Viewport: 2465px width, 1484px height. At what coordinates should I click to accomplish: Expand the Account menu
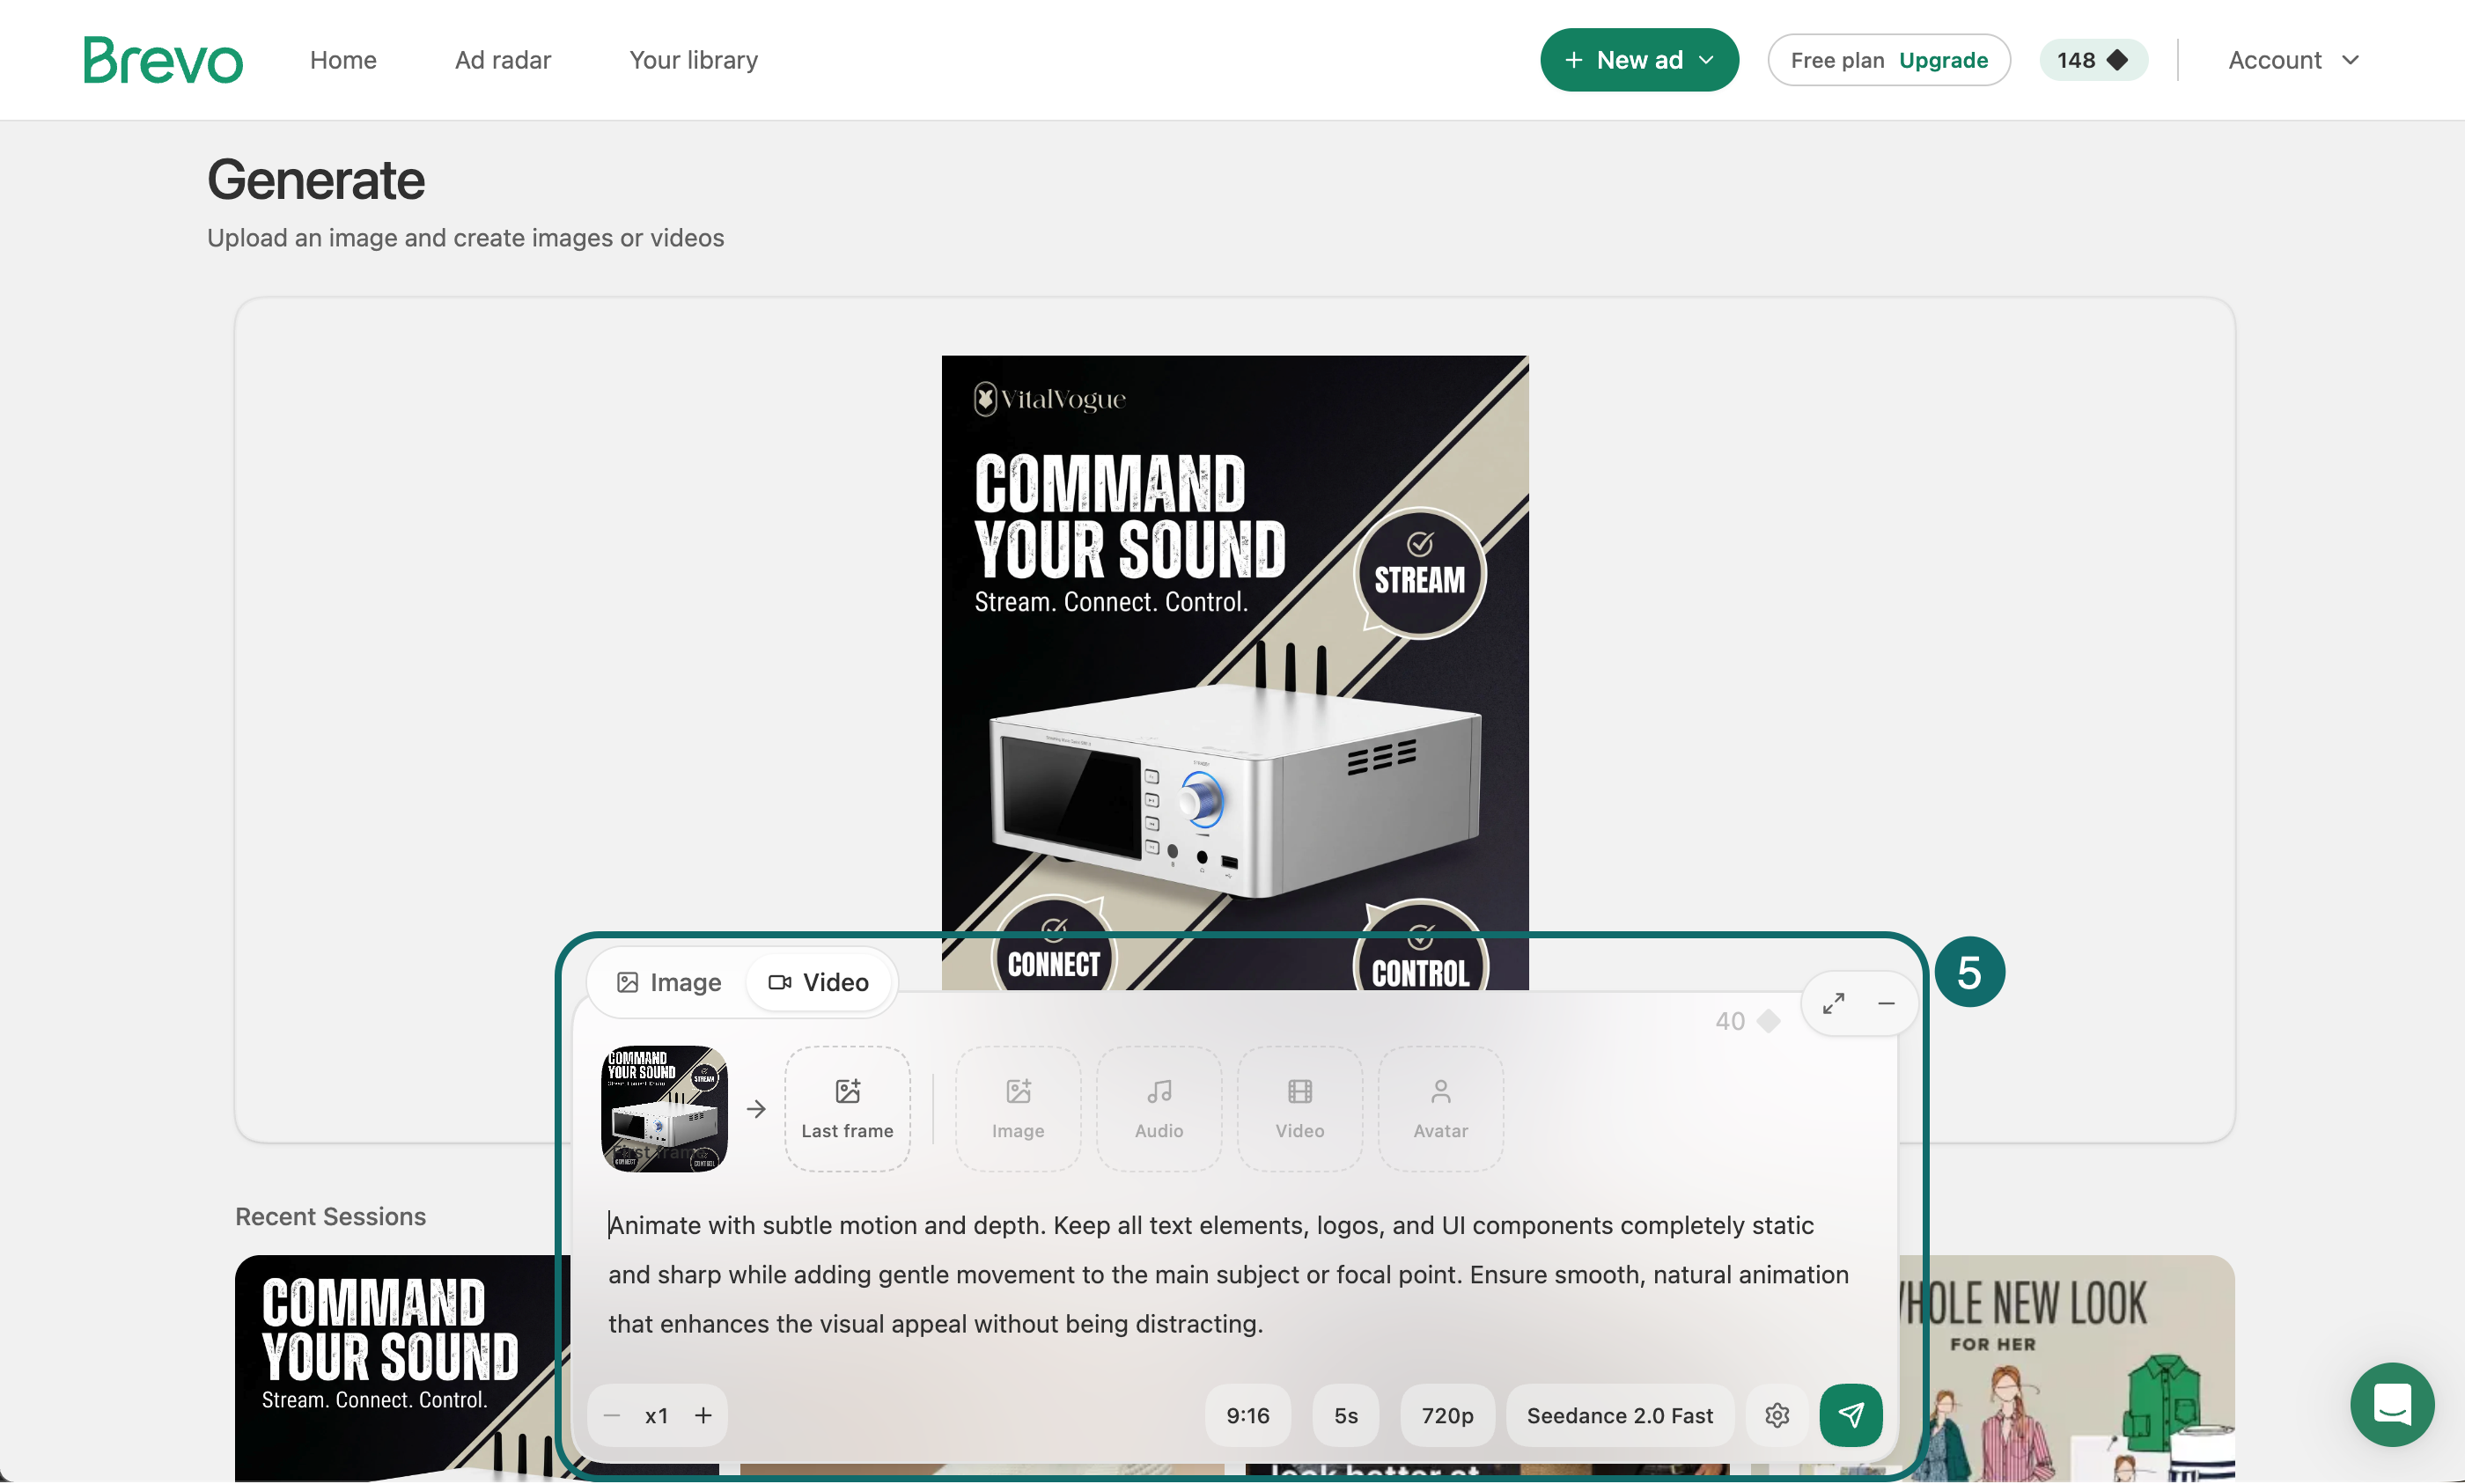[2293, 60]
